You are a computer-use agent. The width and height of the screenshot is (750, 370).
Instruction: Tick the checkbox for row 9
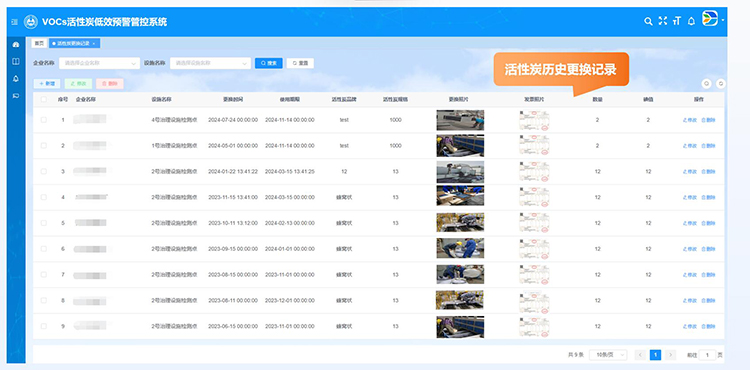[44, 326]
